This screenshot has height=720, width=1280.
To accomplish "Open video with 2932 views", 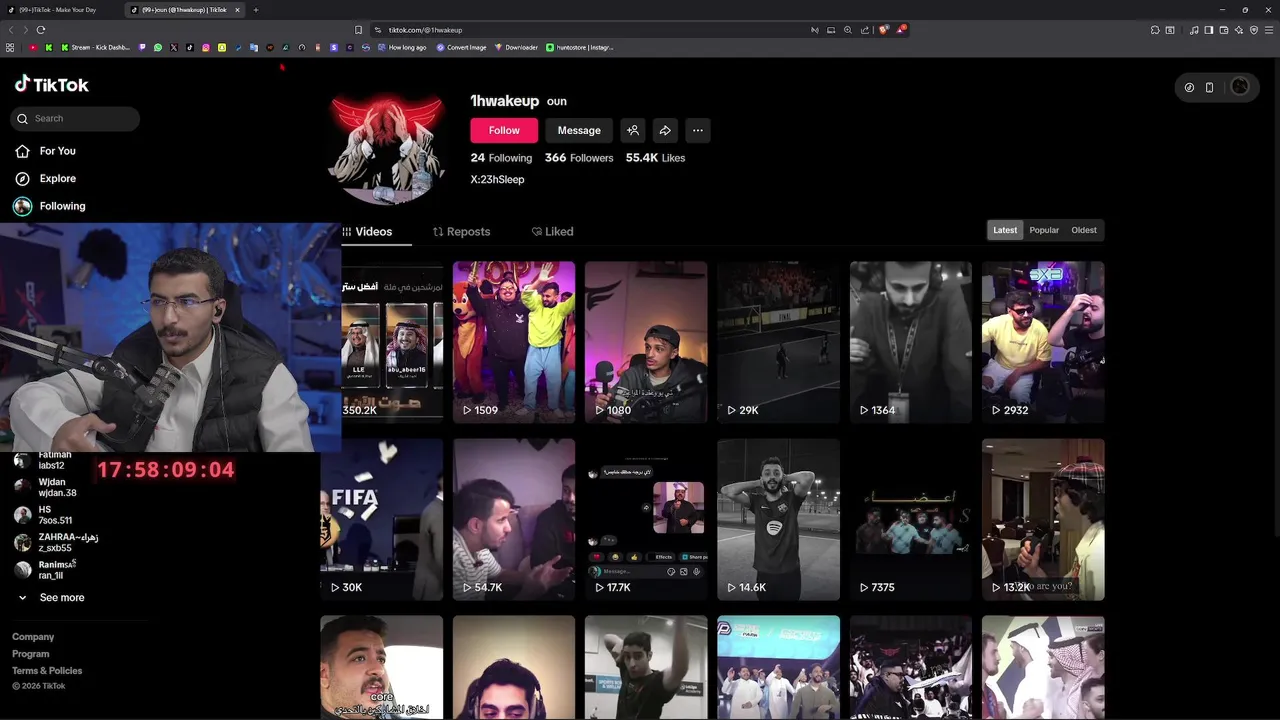I will tap(1043, 342).
